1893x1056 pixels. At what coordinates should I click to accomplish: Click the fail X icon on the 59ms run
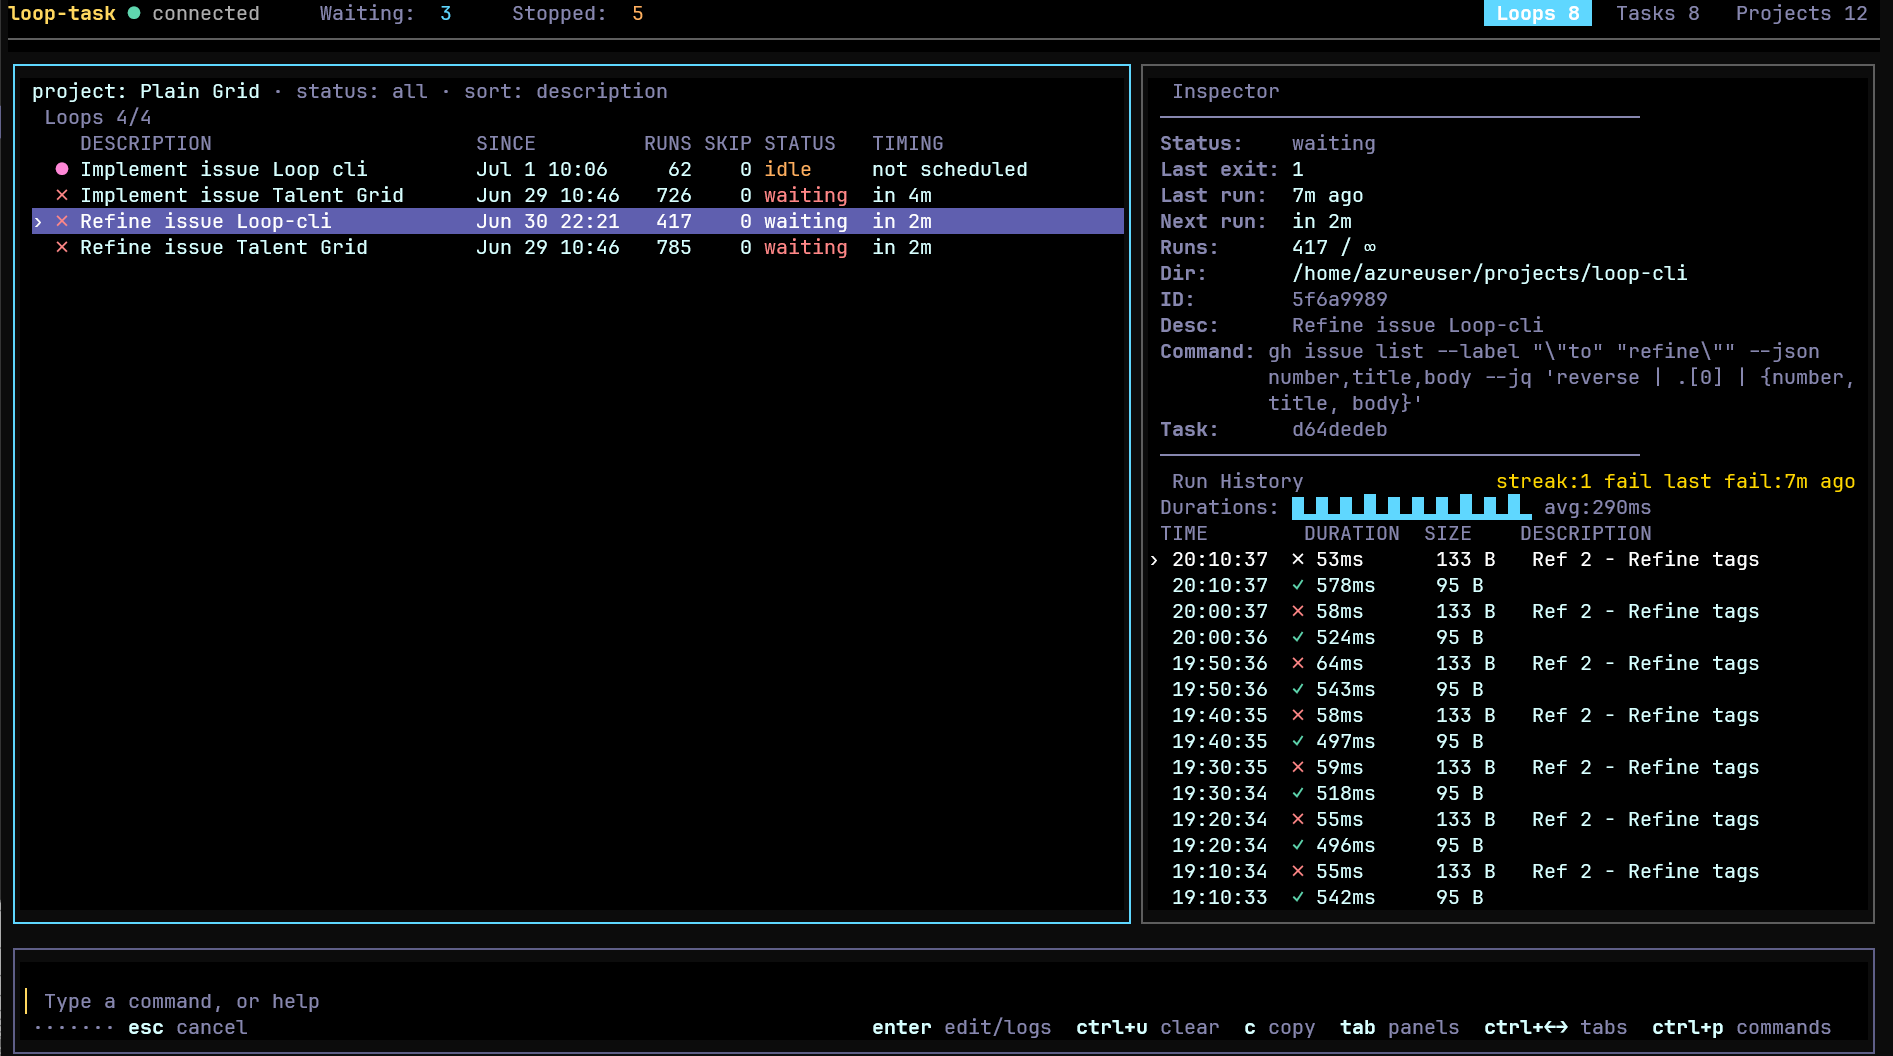tap(1298, 767)
